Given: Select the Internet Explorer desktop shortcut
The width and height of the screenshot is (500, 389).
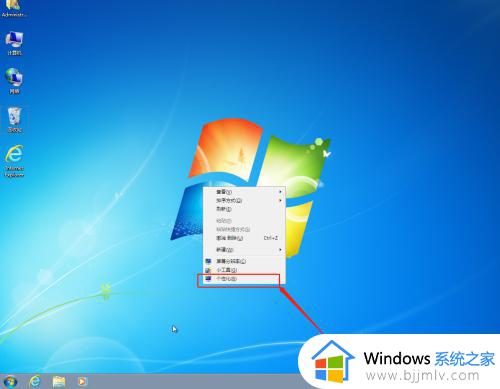Looking at the screenshot, I should (x=14, y=161).
